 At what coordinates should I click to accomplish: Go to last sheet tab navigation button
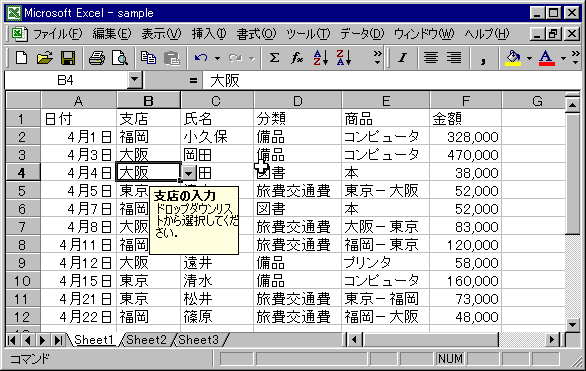pos(58,340)
